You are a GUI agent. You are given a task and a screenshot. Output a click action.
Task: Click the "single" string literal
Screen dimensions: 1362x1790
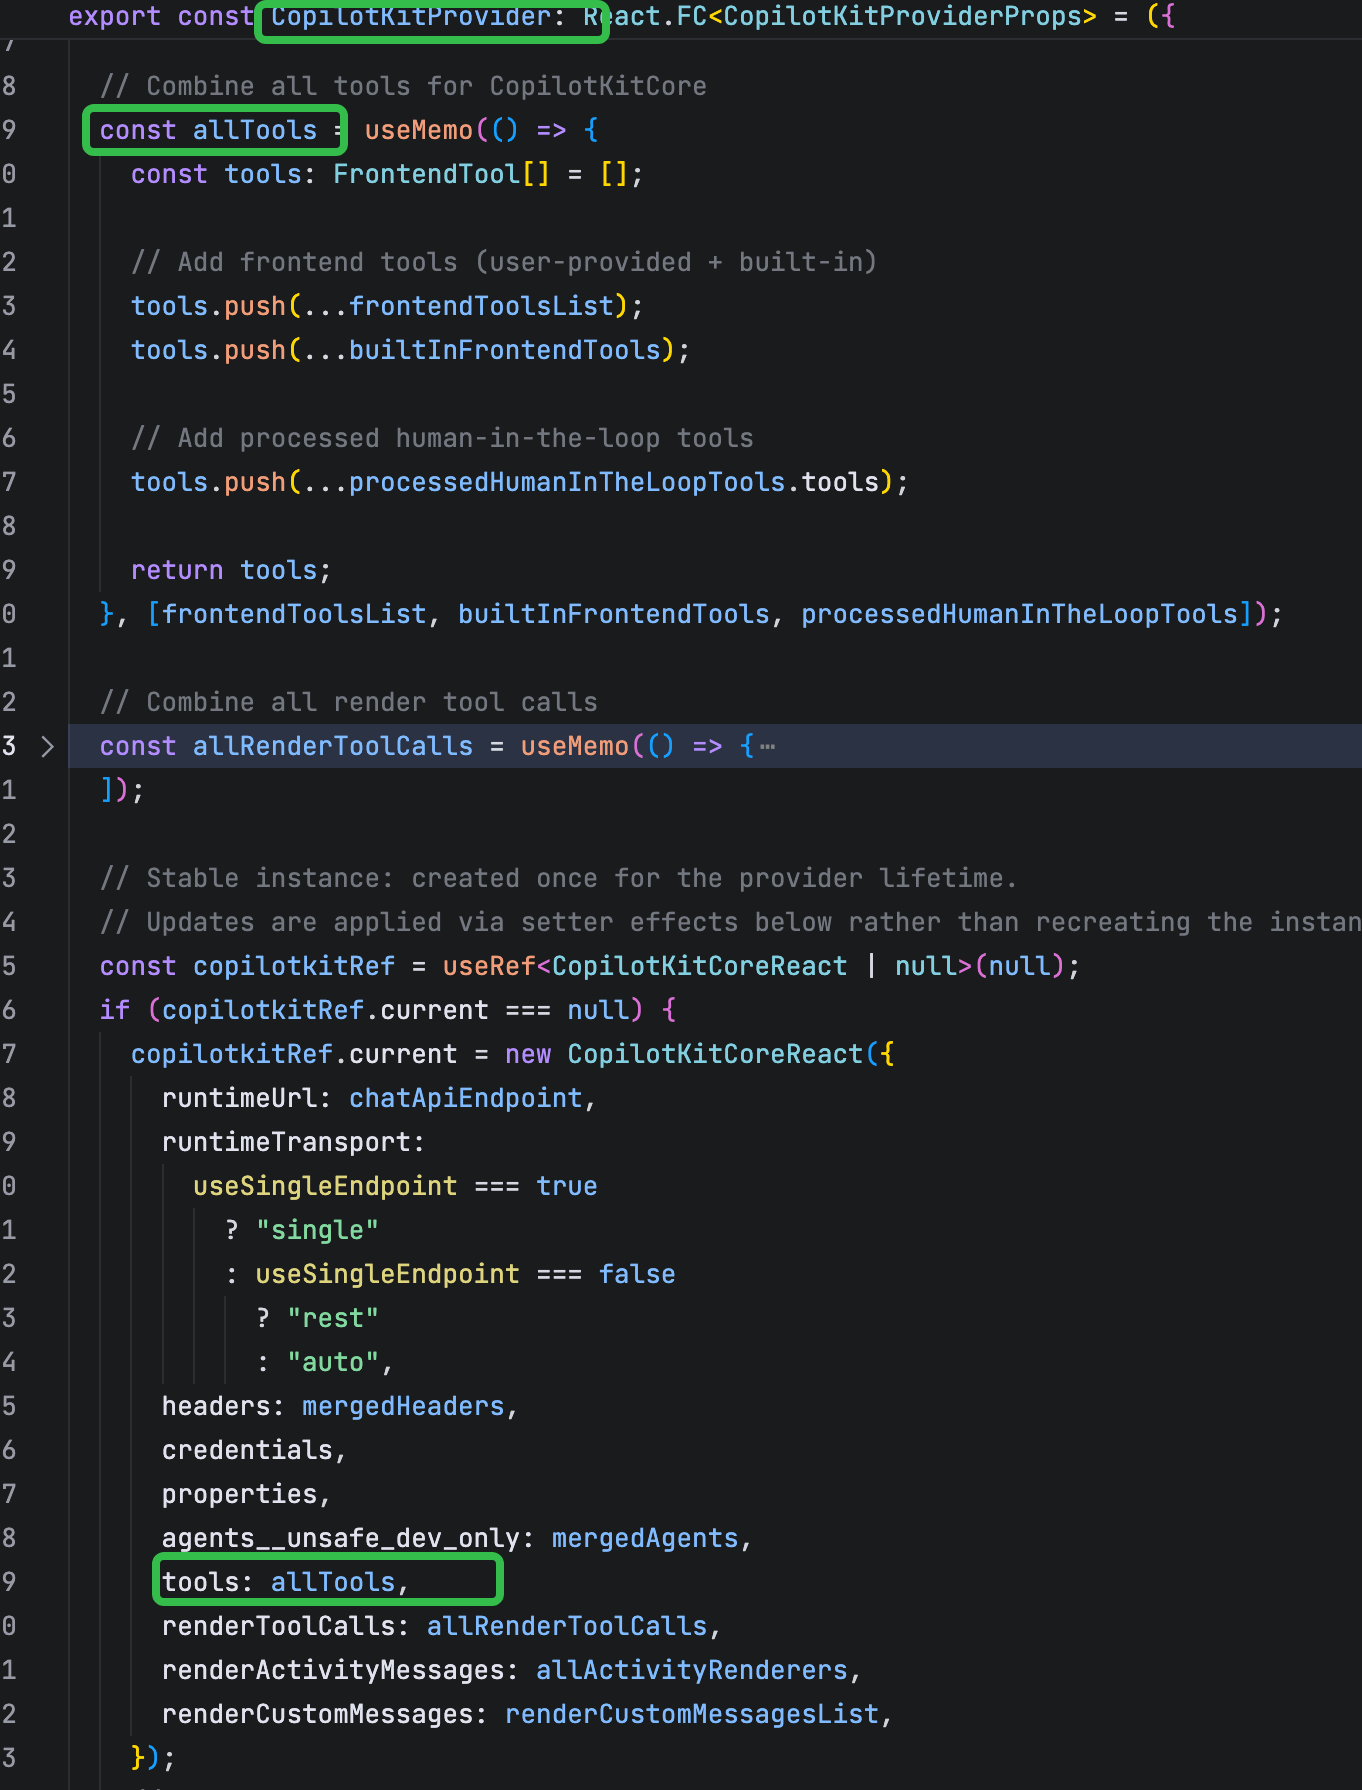[x=317, y=1230]
